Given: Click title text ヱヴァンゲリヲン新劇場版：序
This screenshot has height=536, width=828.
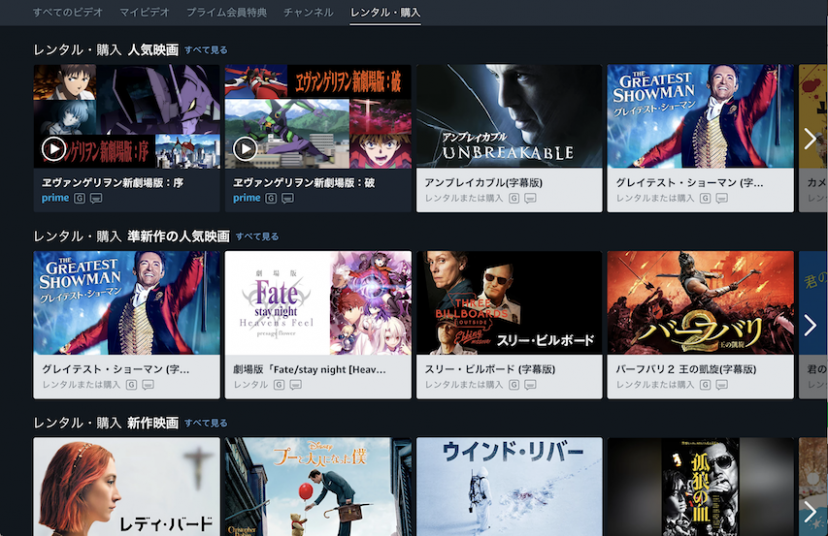Looking at the screenshot, I should click(112, 183).
